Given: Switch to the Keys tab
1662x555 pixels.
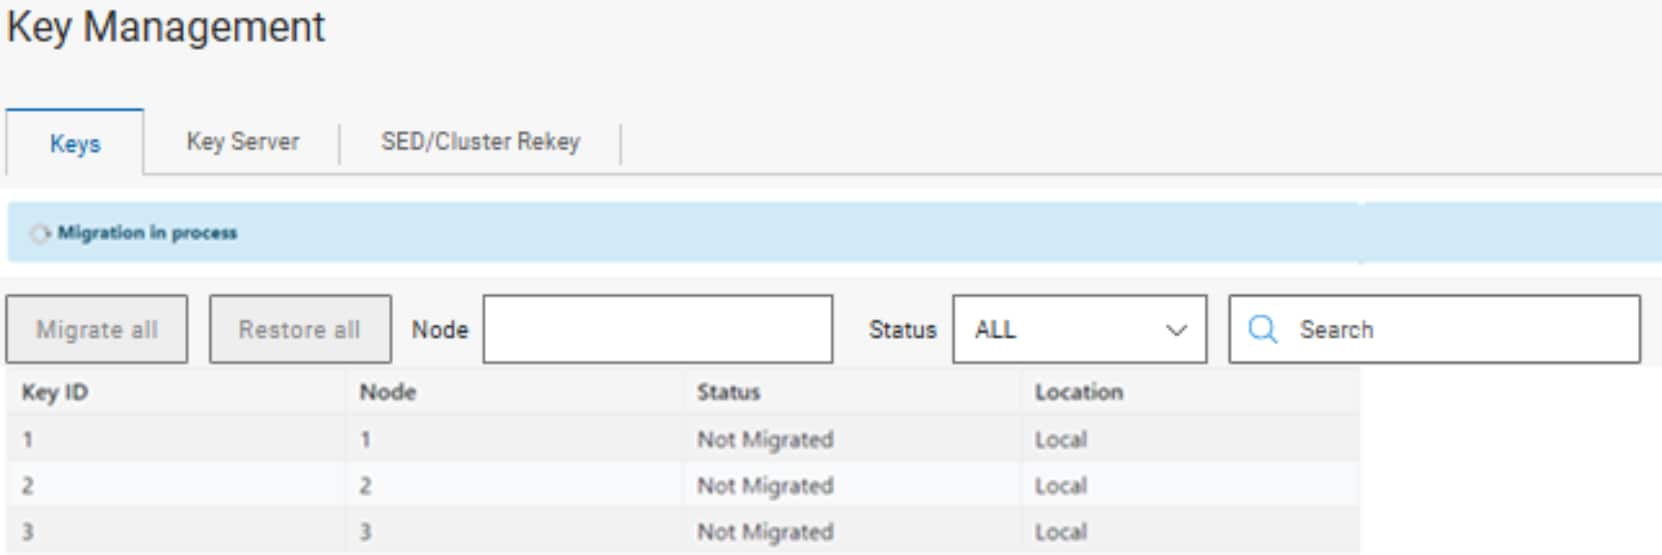Looking at the screenshot, I should pyautogui.click(x=75, y=143).
